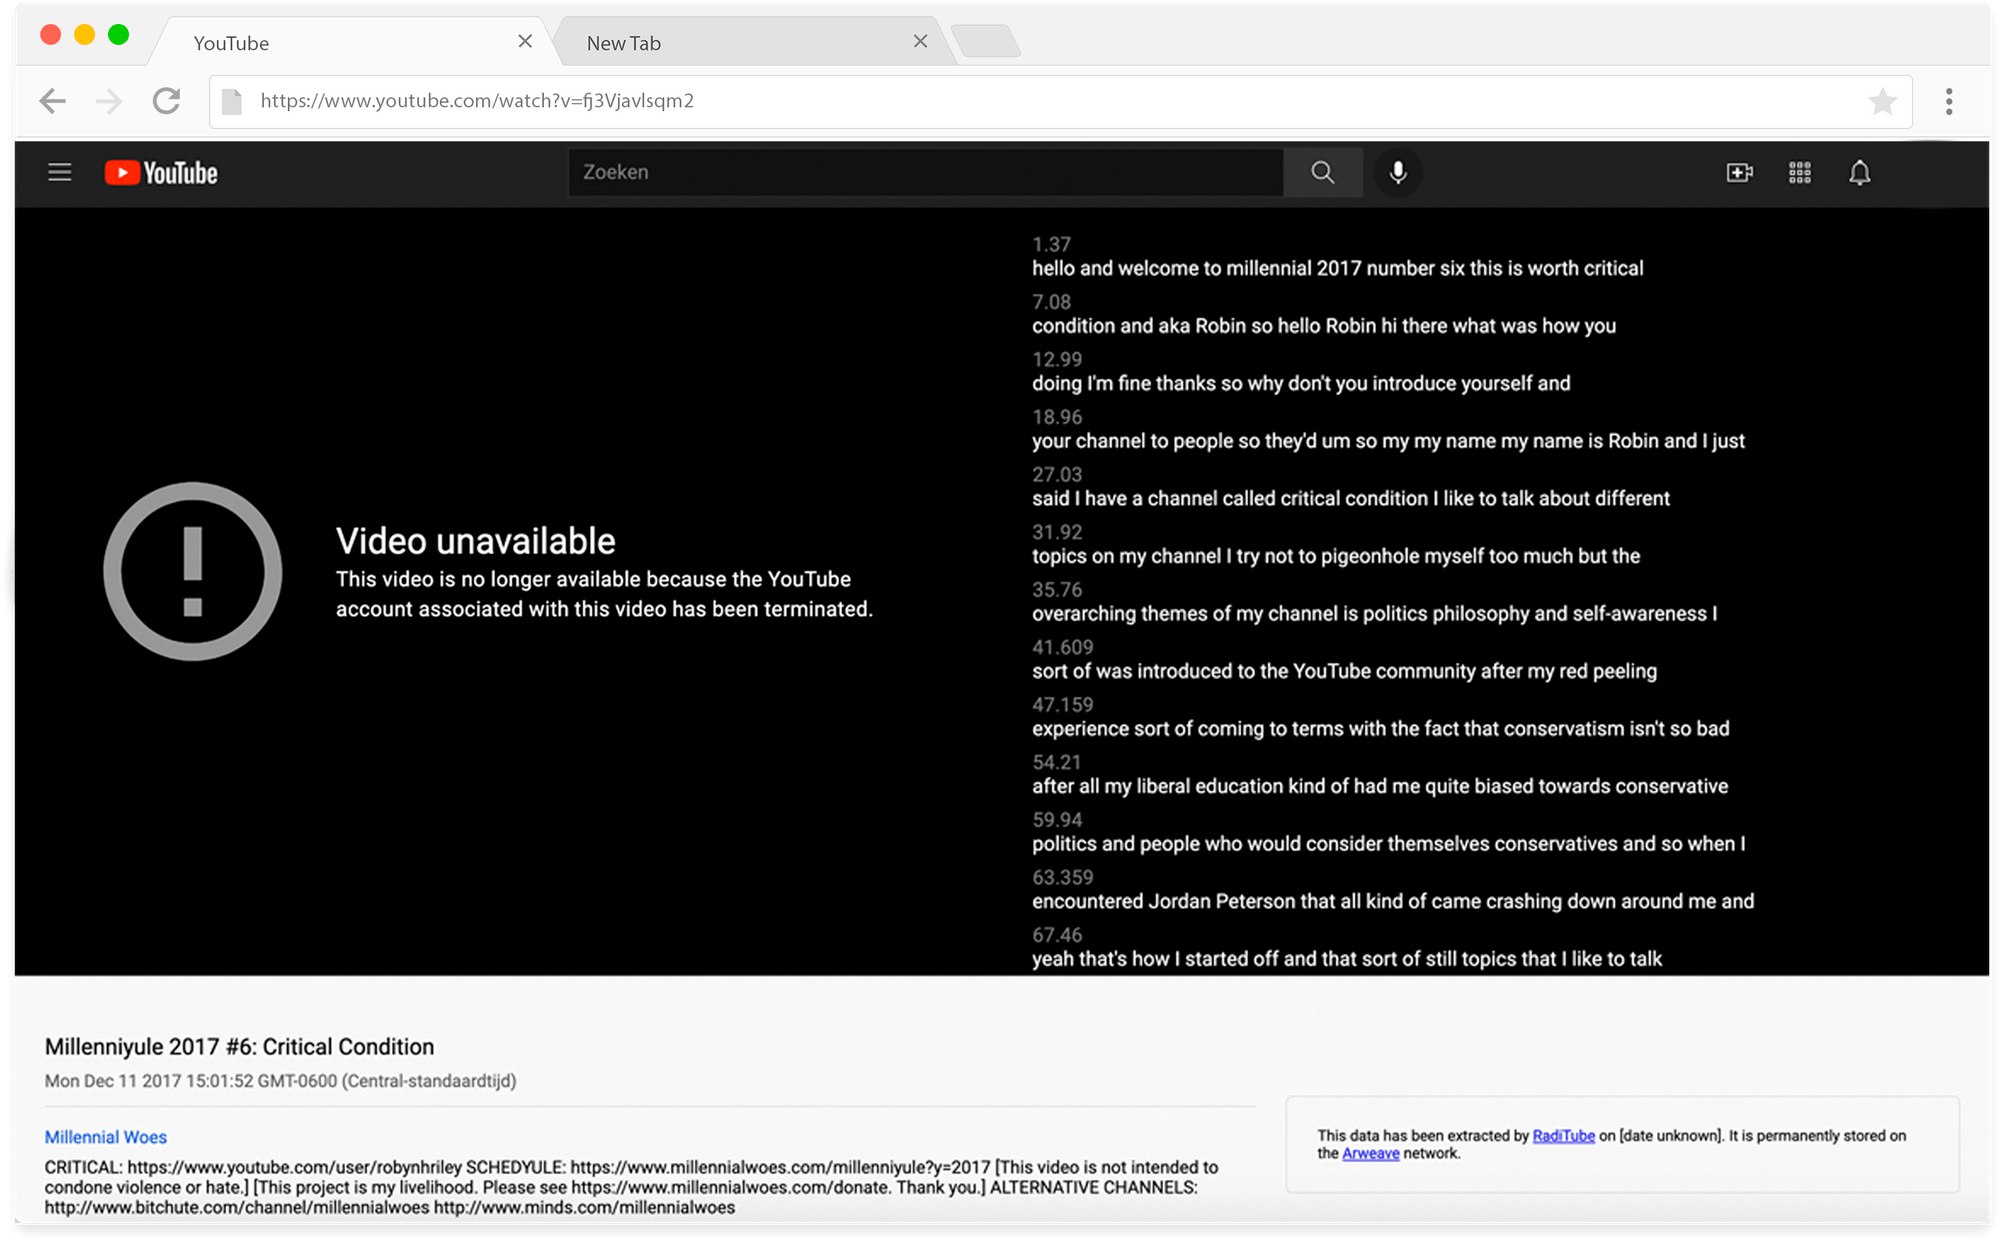This screenshot has width=2000, height=1241.
Task: Select transcript line 'experience sort of coming to terms'
Action: point(1380,729)
